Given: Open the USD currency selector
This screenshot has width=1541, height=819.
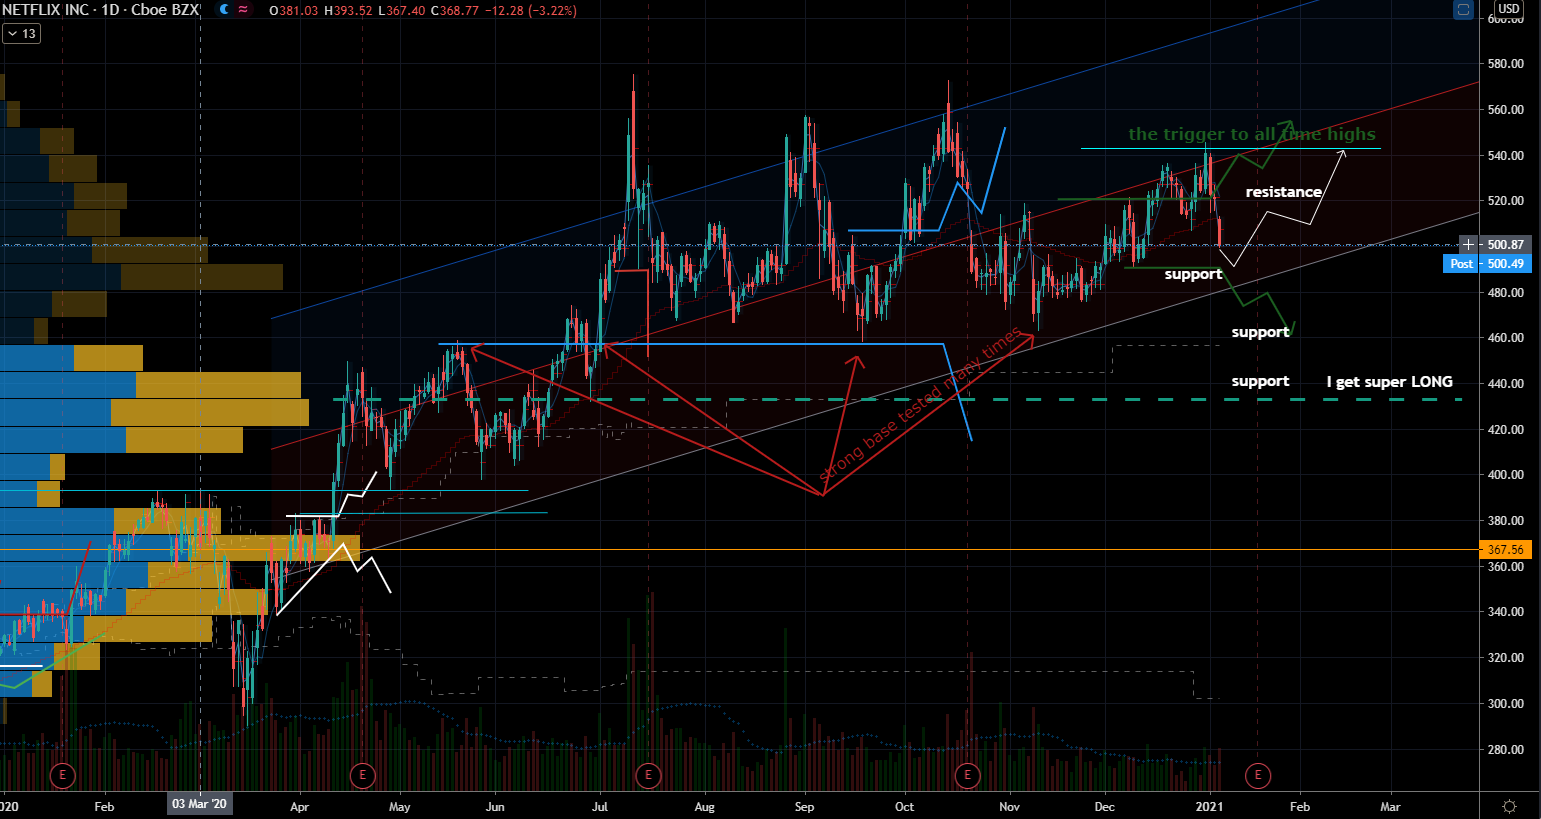Looking at the screenshot, I should (1509, 9).
